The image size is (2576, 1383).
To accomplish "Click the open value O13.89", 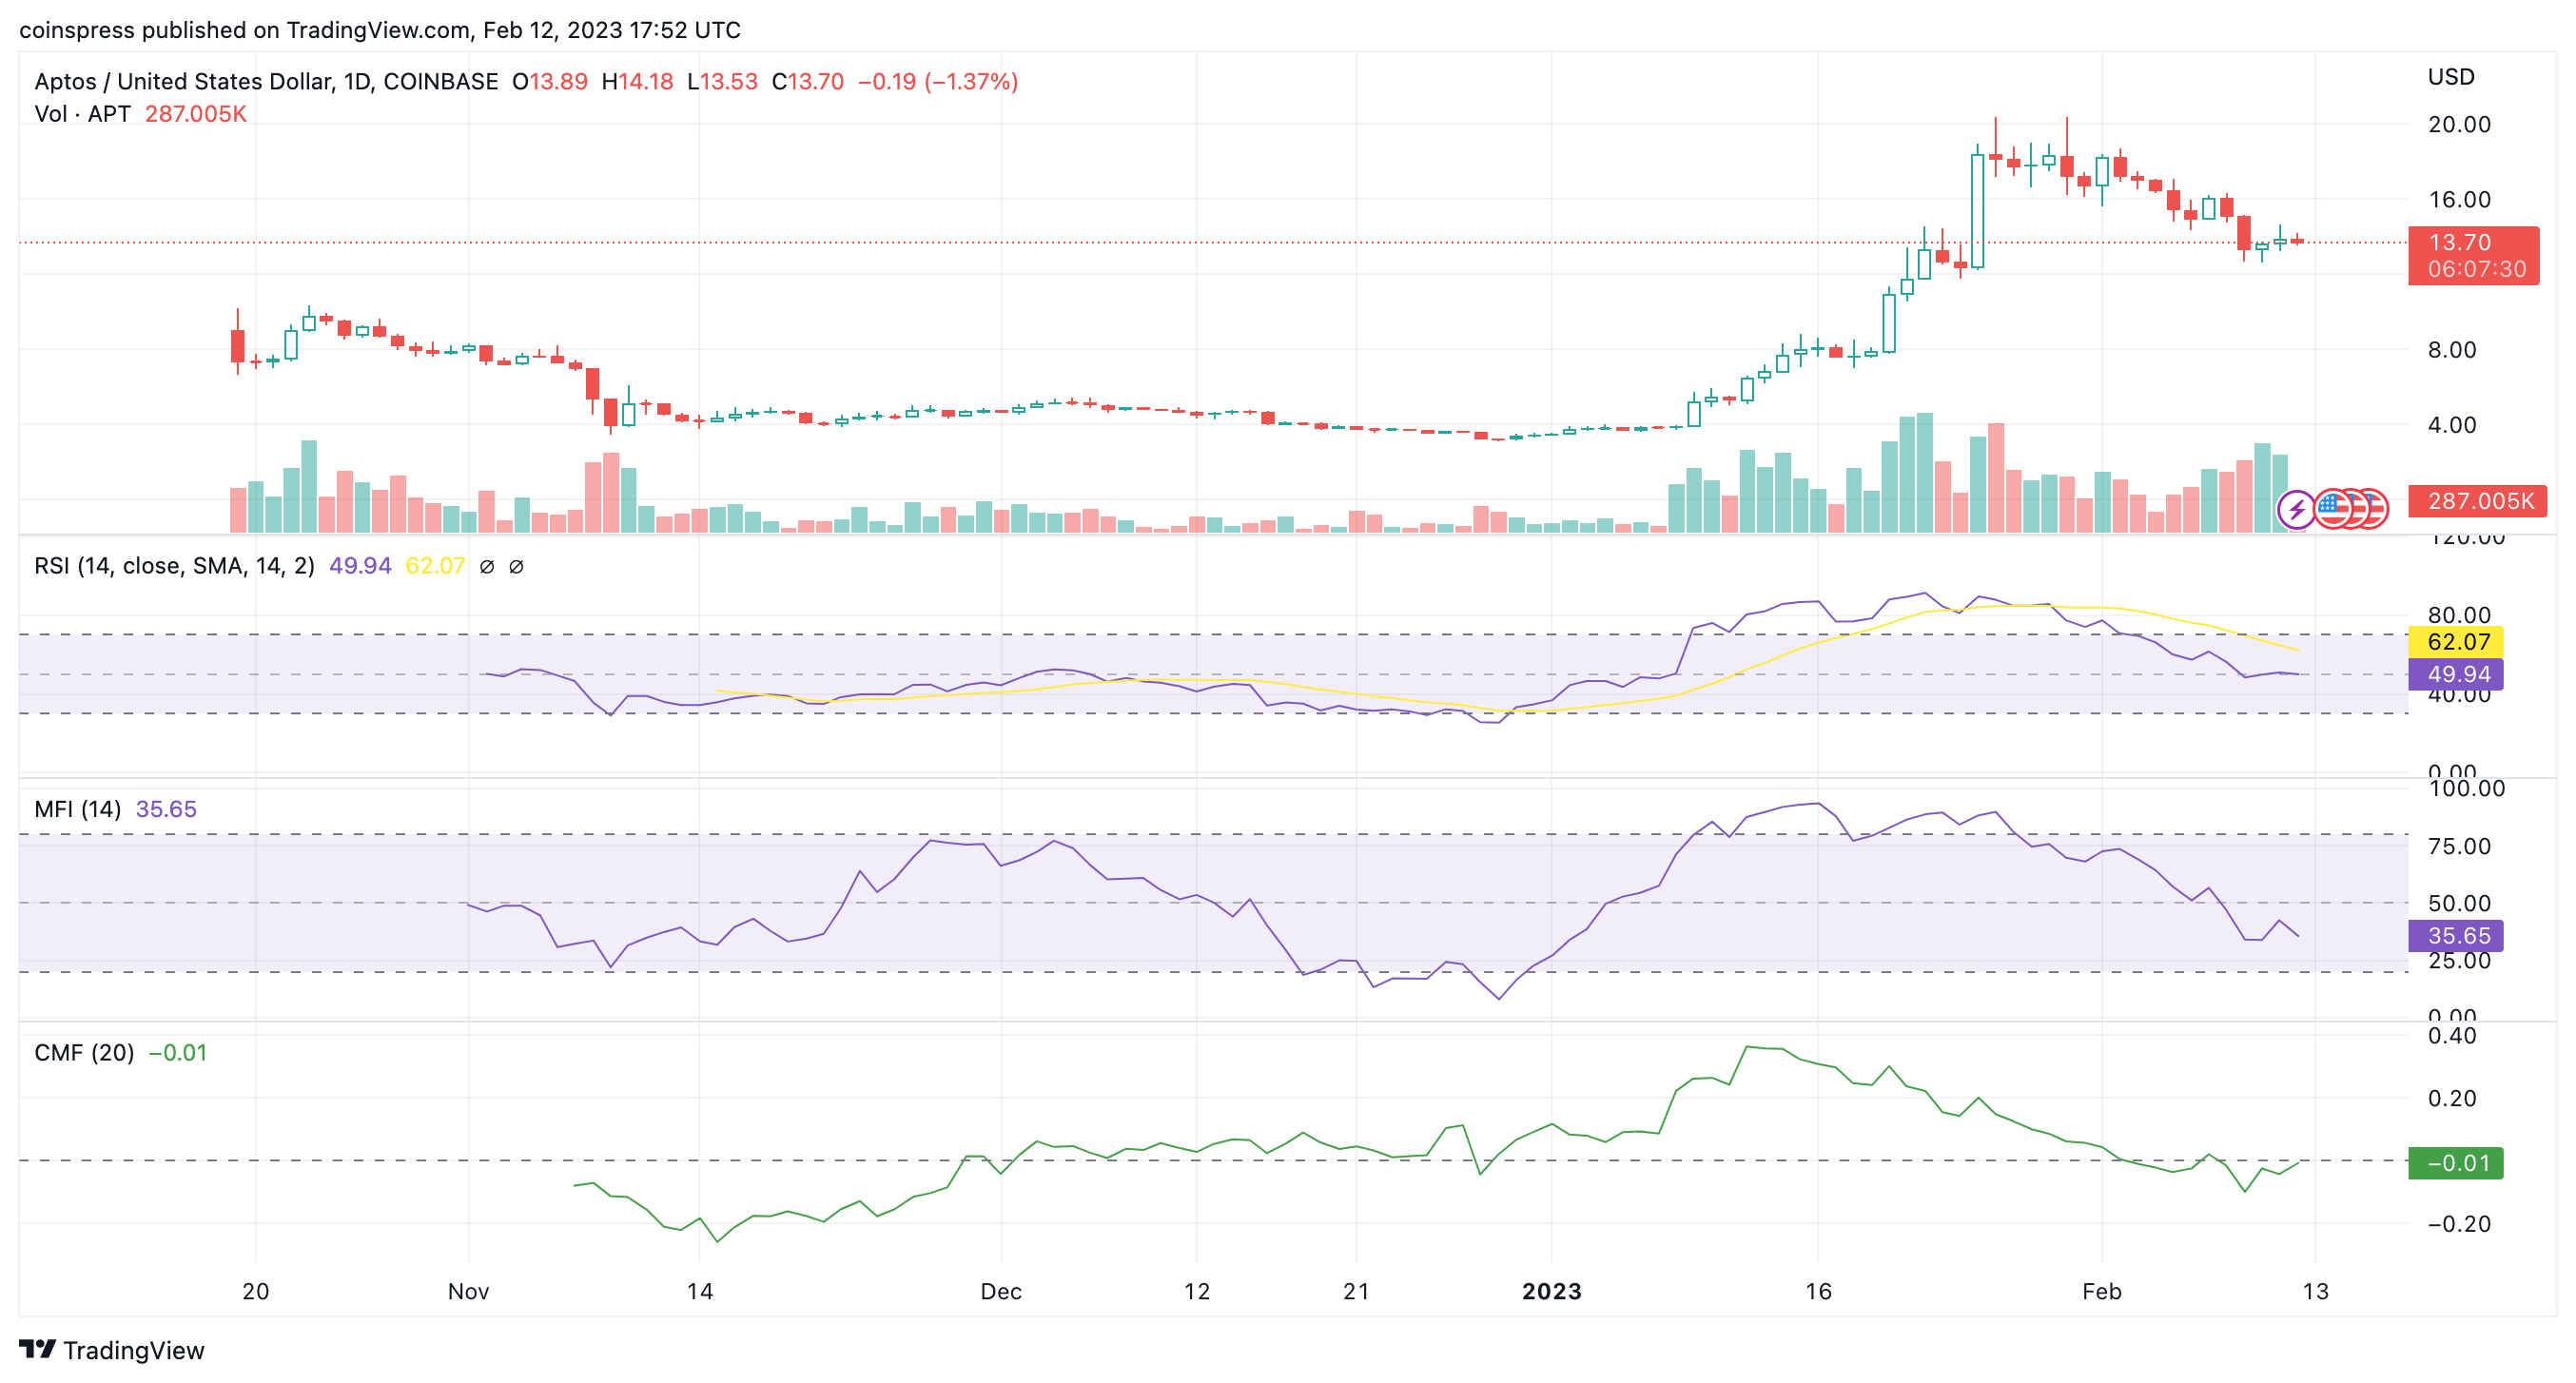I will 550,81.
